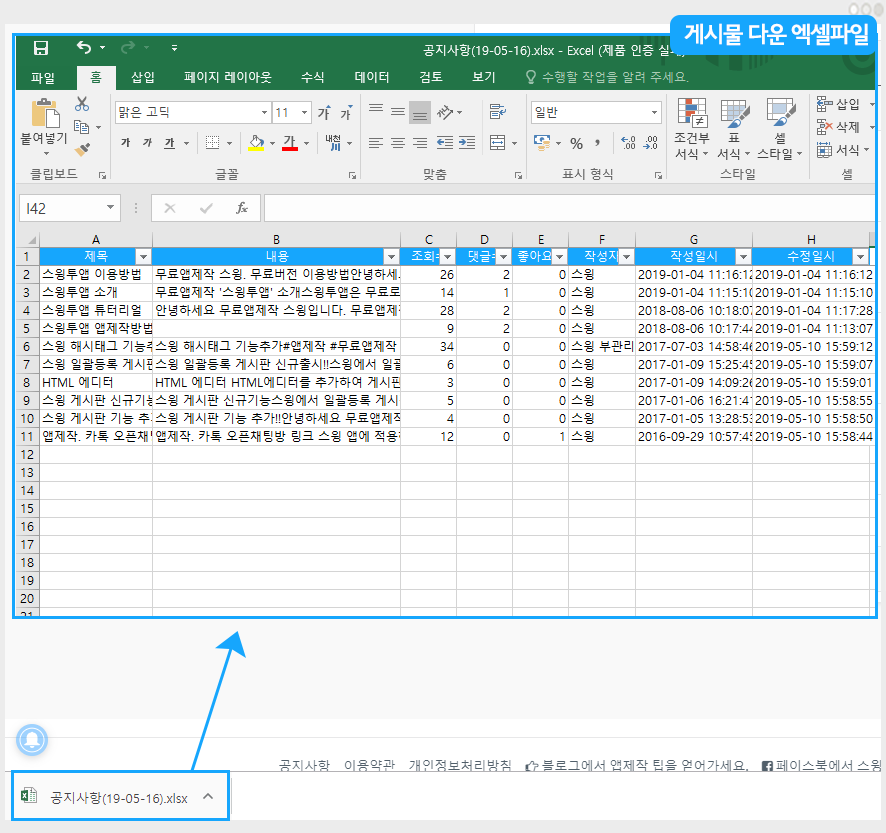Select the Format Painter brush
Image resolution: width=886 pixels, height=833 pixels.
[82, 149]
